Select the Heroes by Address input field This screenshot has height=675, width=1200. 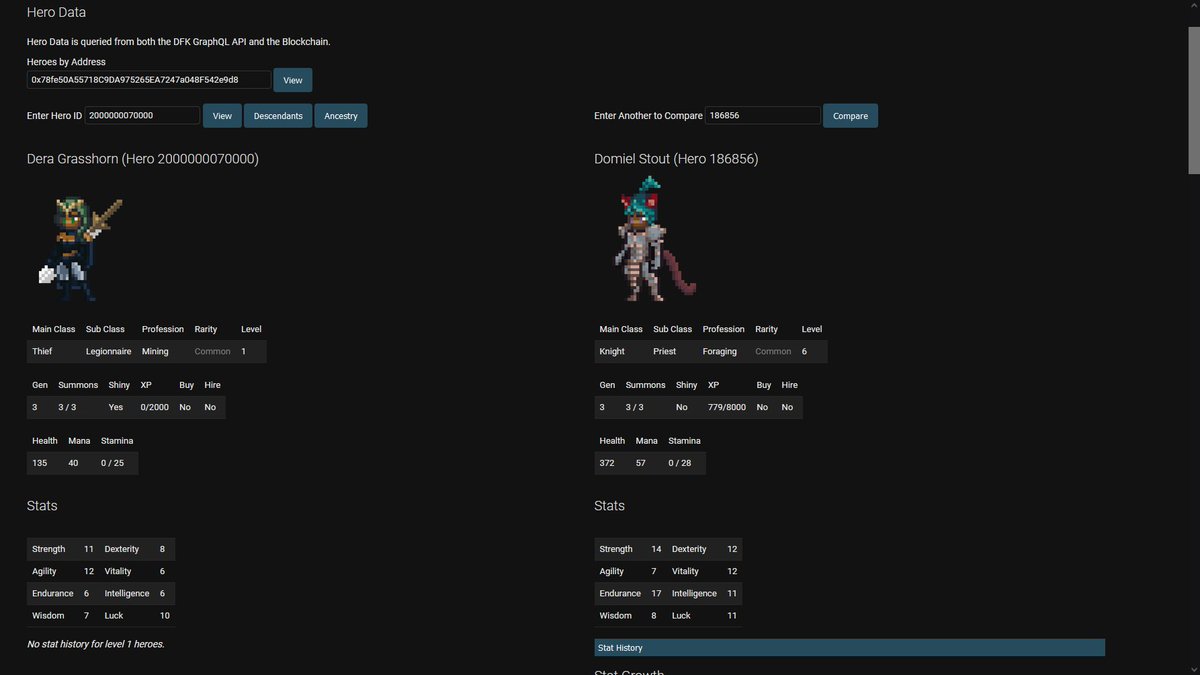[150, 79]
